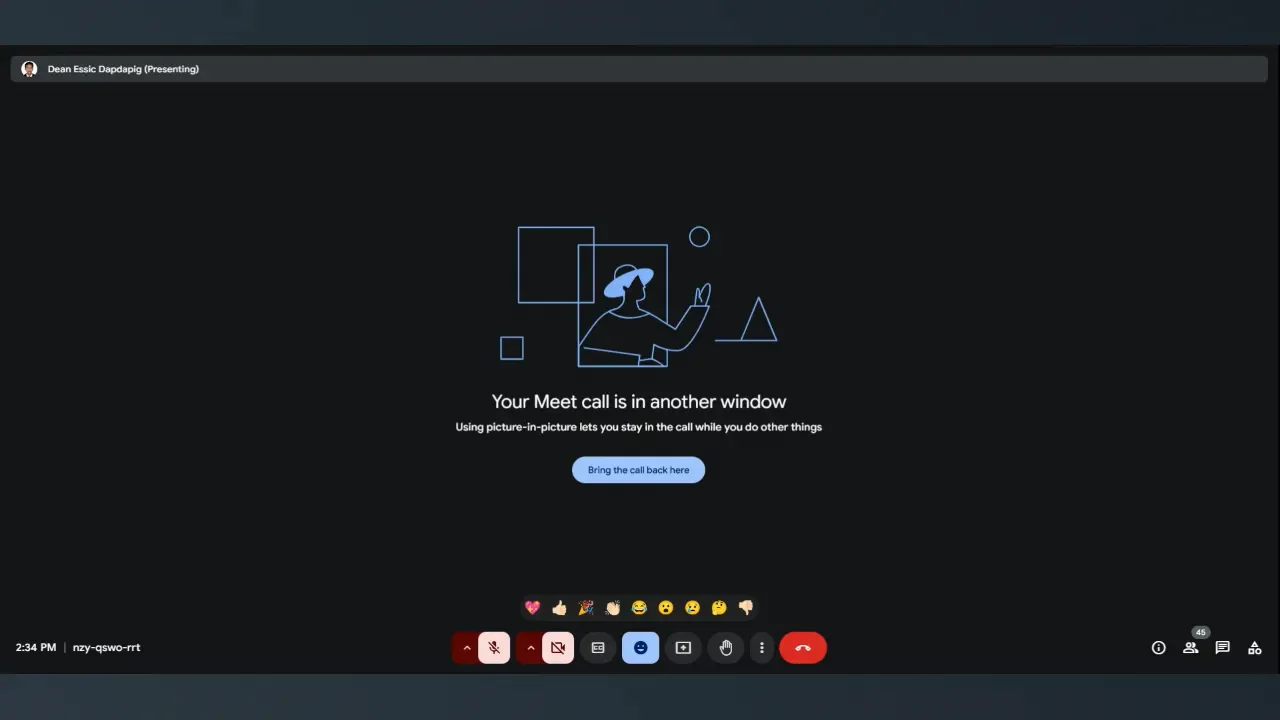Turn on the camera button
Viewport: 1280px width, 720px height.
(558, 648)
